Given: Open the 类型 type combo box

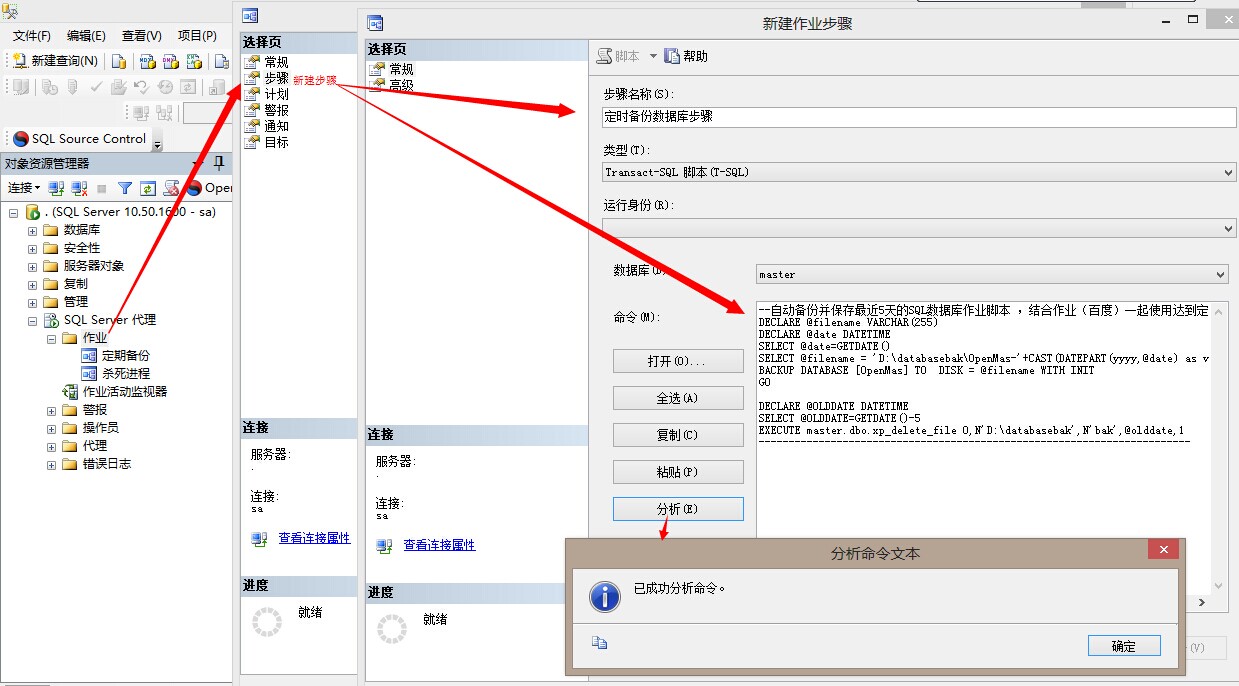Looking at the screenshot, I should tap(919, 172).
